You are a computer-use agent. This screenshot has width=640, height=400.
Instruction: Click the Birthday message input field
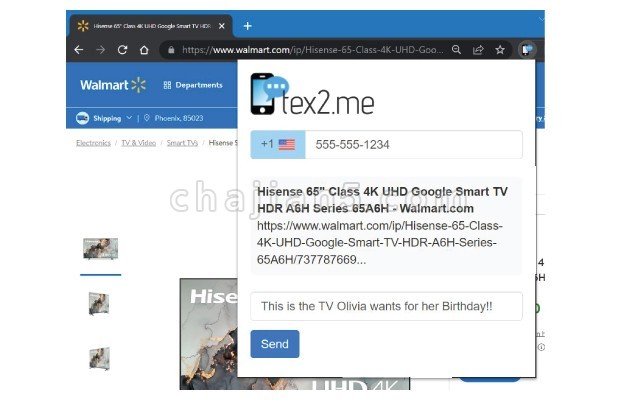tap(386, 306)
